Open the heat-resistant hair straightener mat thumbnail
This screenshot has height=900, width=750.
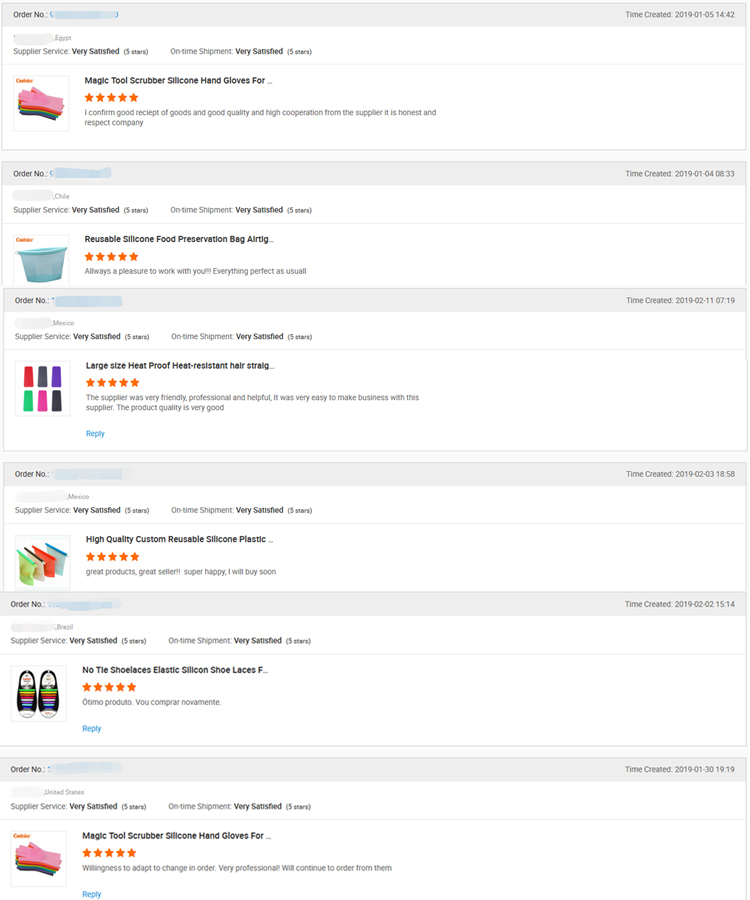tap(43, 388)
